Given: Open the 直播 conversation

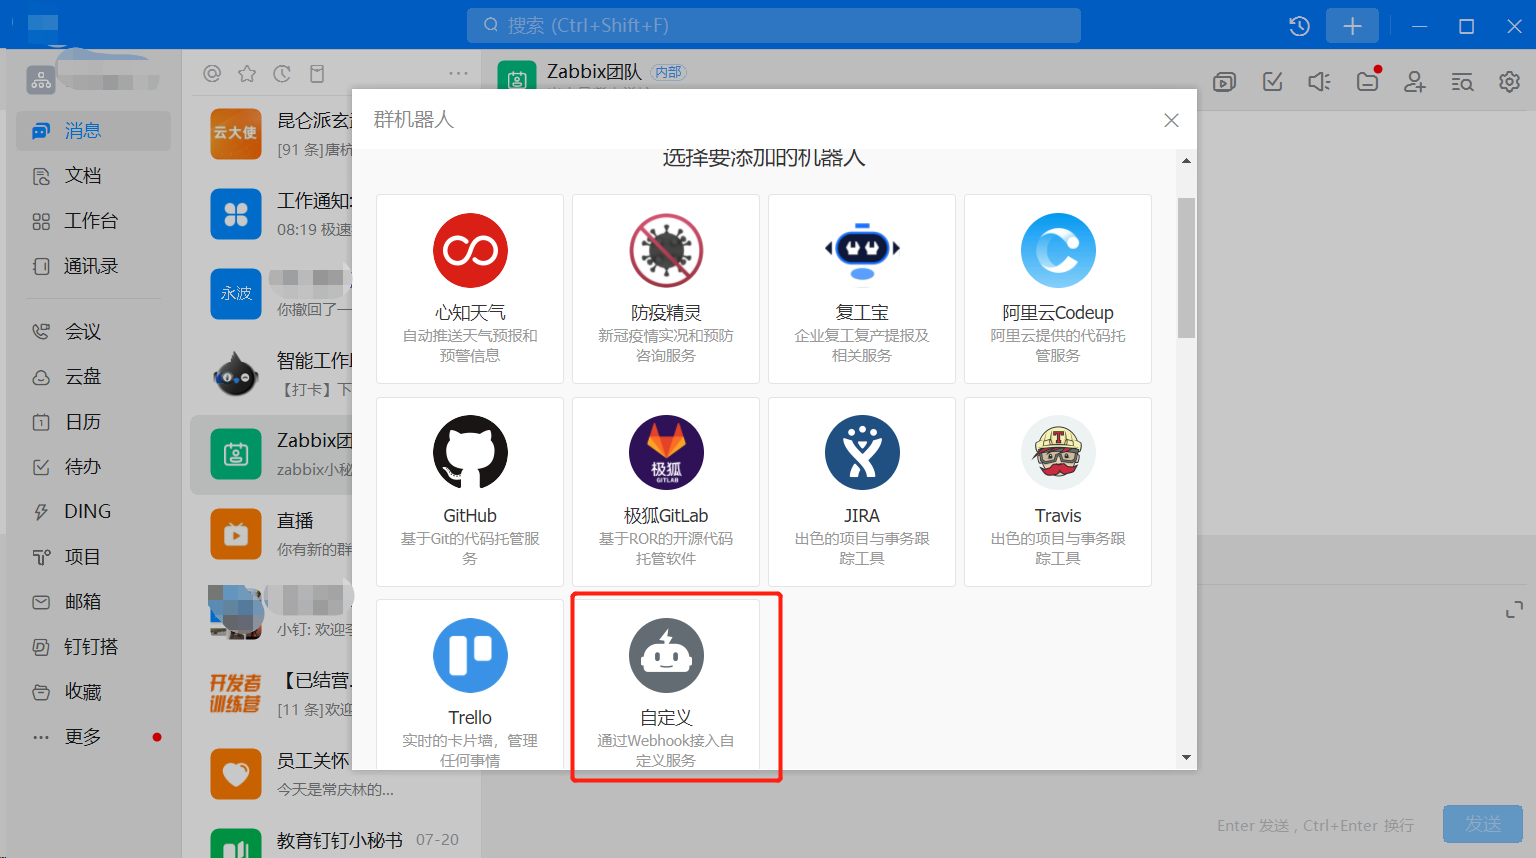Looking at the screenshot, I should (x=271, y=534).
